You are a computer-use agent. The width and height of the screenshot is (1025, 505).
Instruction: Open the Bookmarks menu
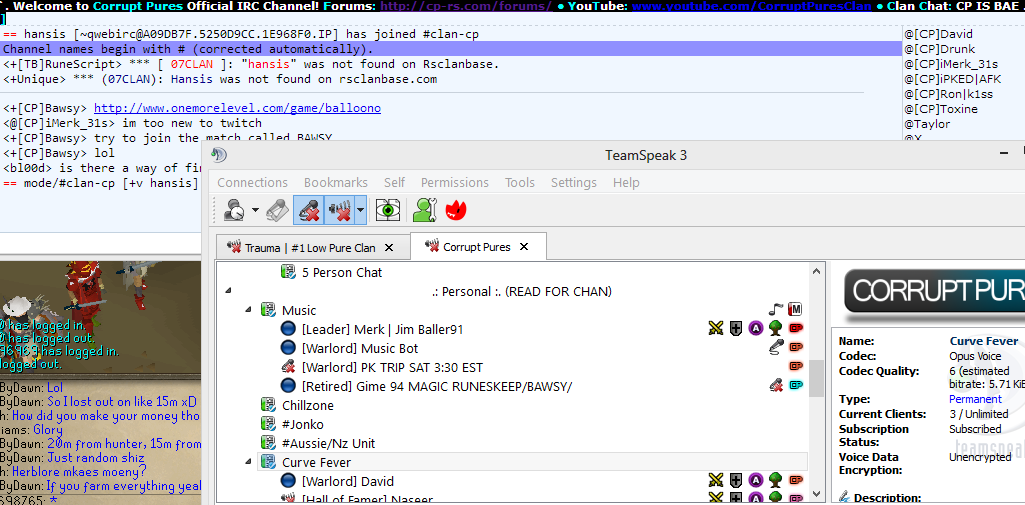tap(335, 182)
